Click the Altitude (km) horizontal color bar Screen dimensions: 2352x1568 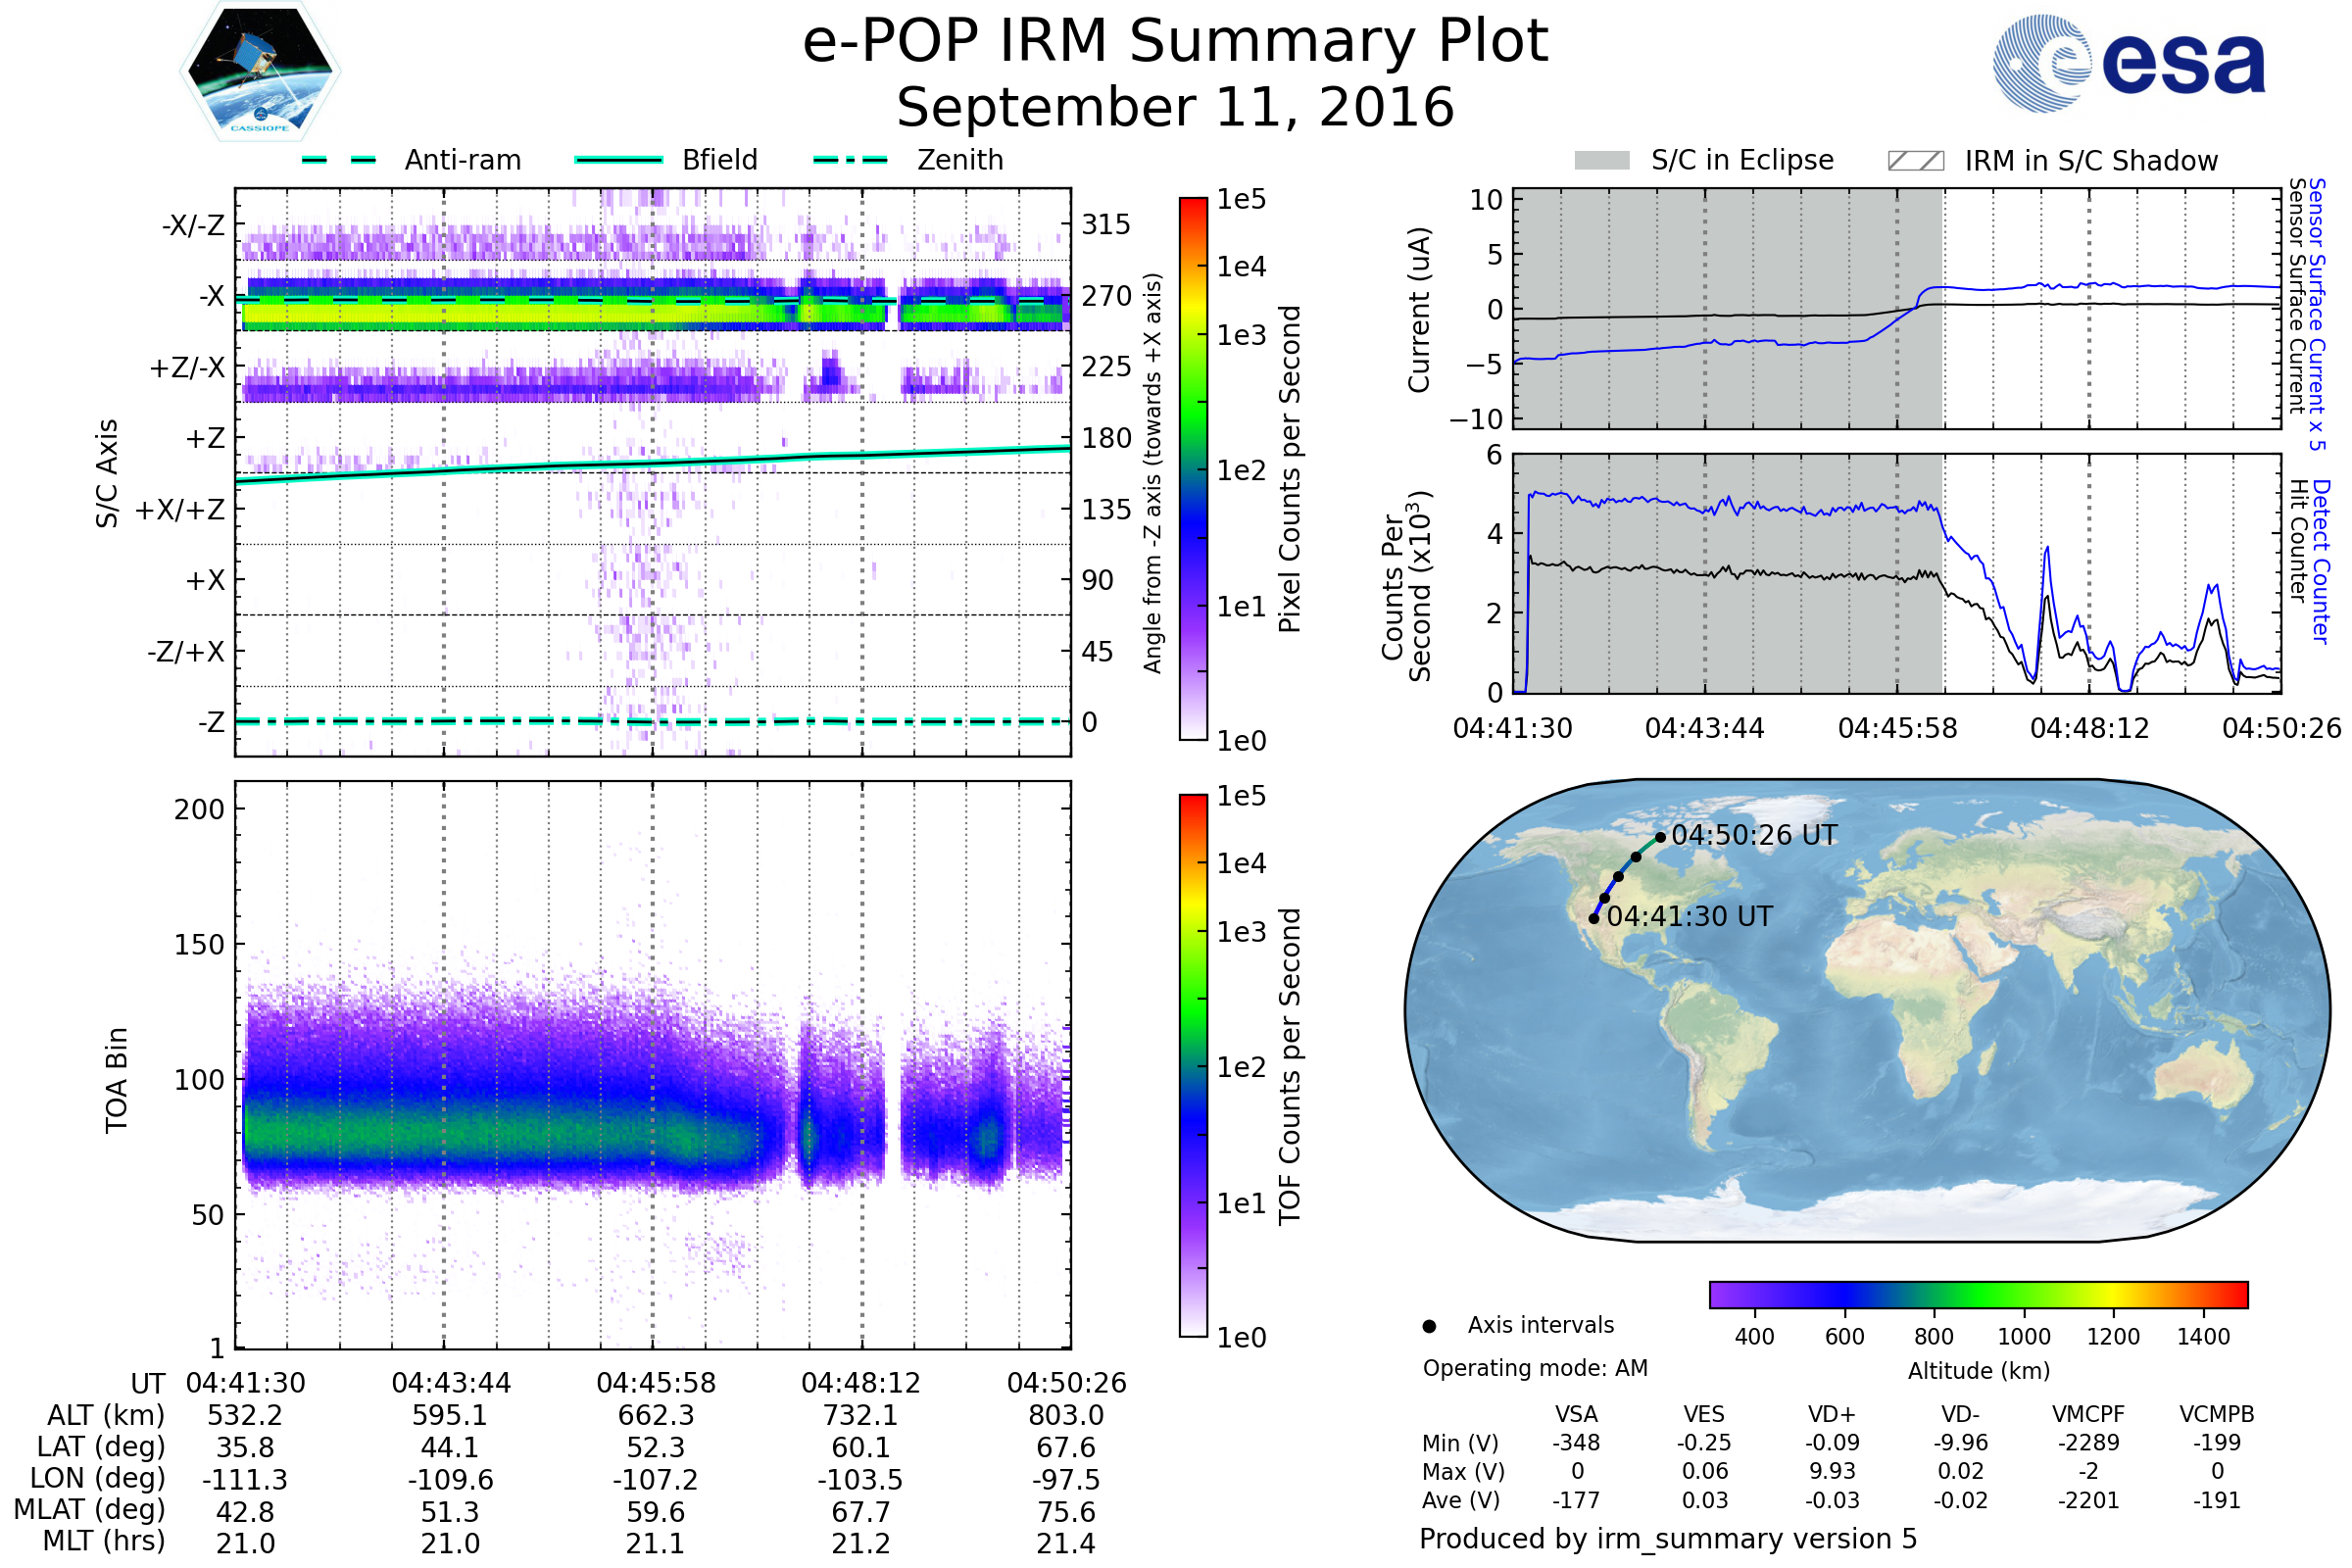click(1978, 1294)
